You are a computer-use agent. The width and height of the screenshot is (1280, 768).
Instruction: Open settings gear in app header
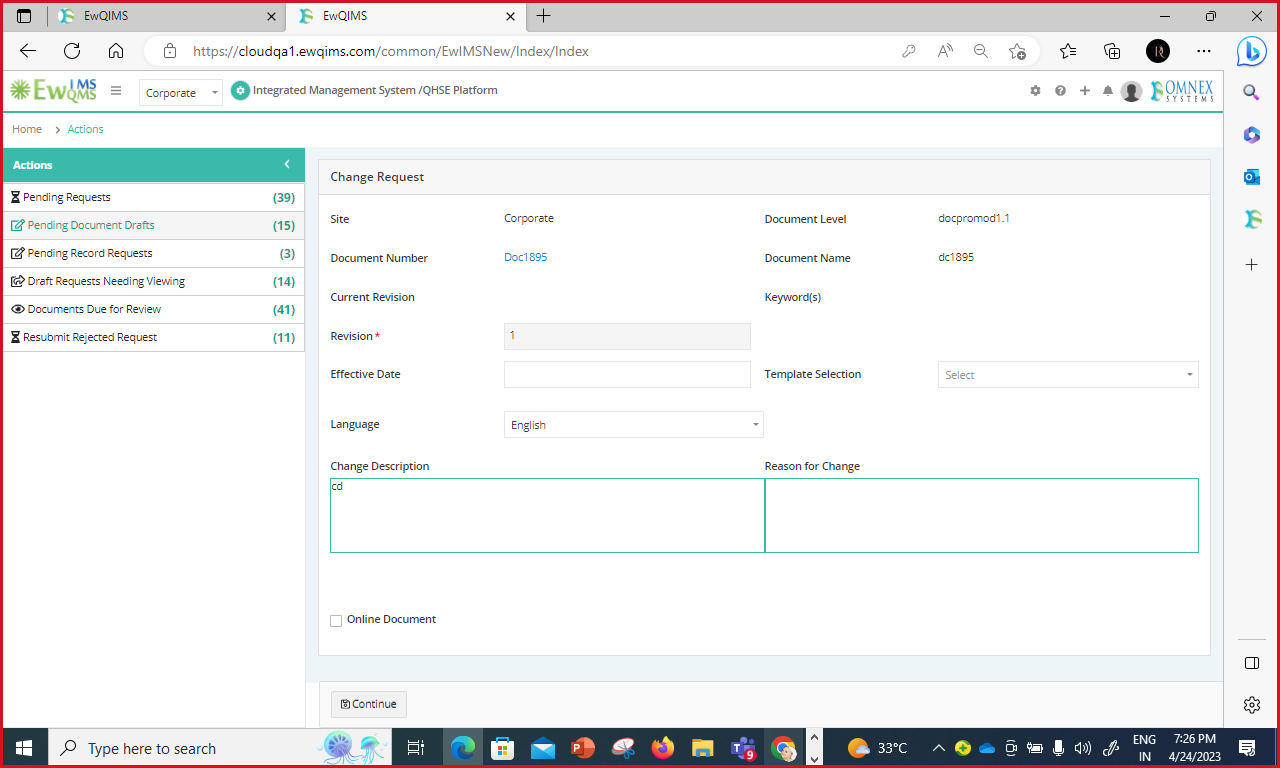[x=1035, y=91]
